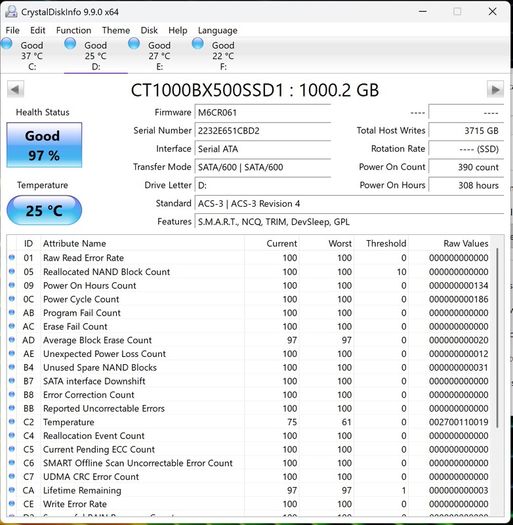Click the Interface field Serial ATA
The width and height of the screenshot is (513, 525).
pyautogui.click(x=263, y=149)
